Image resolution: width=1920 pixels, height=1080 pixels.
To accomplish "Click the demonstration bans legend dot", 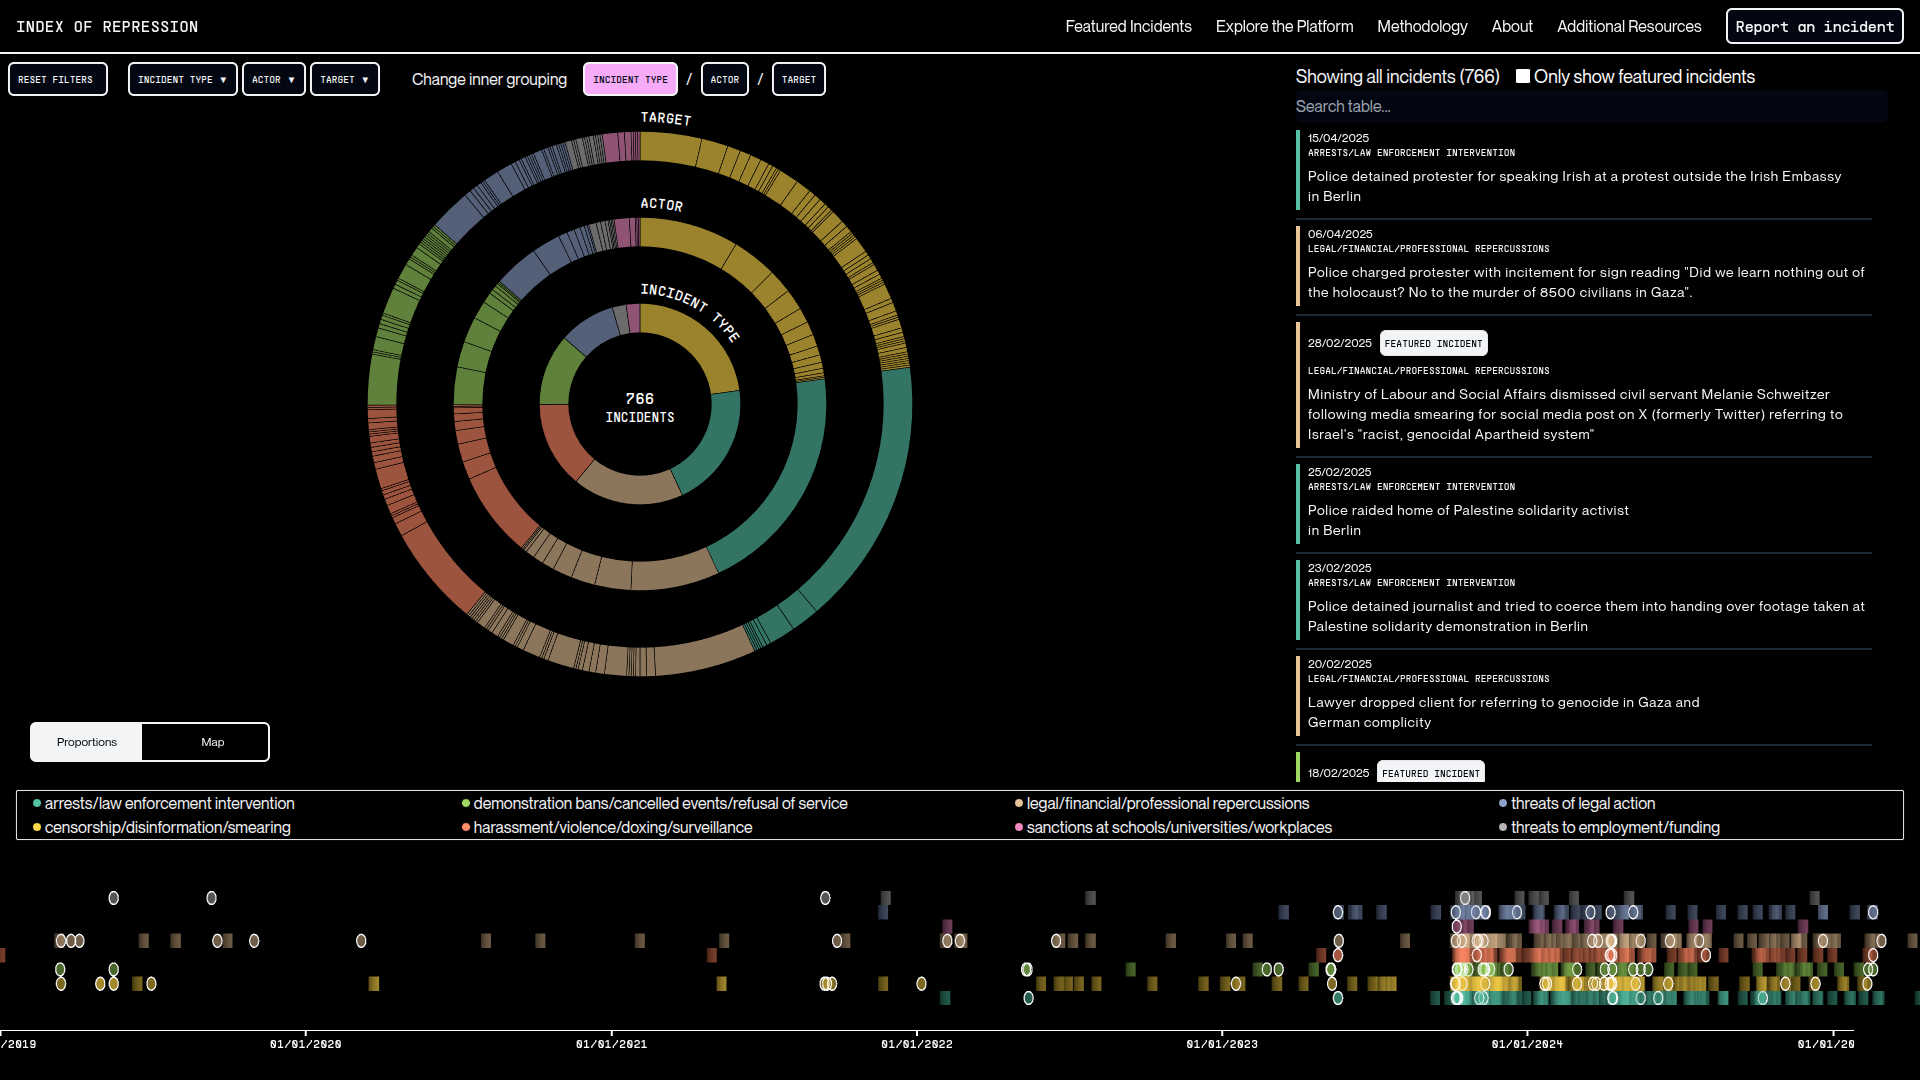I will 466,804.
